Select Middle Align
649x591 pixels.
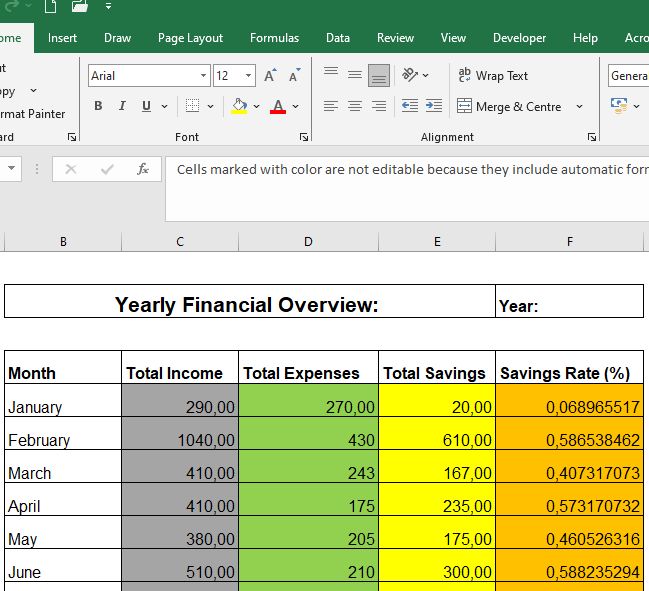click(355, 75)
